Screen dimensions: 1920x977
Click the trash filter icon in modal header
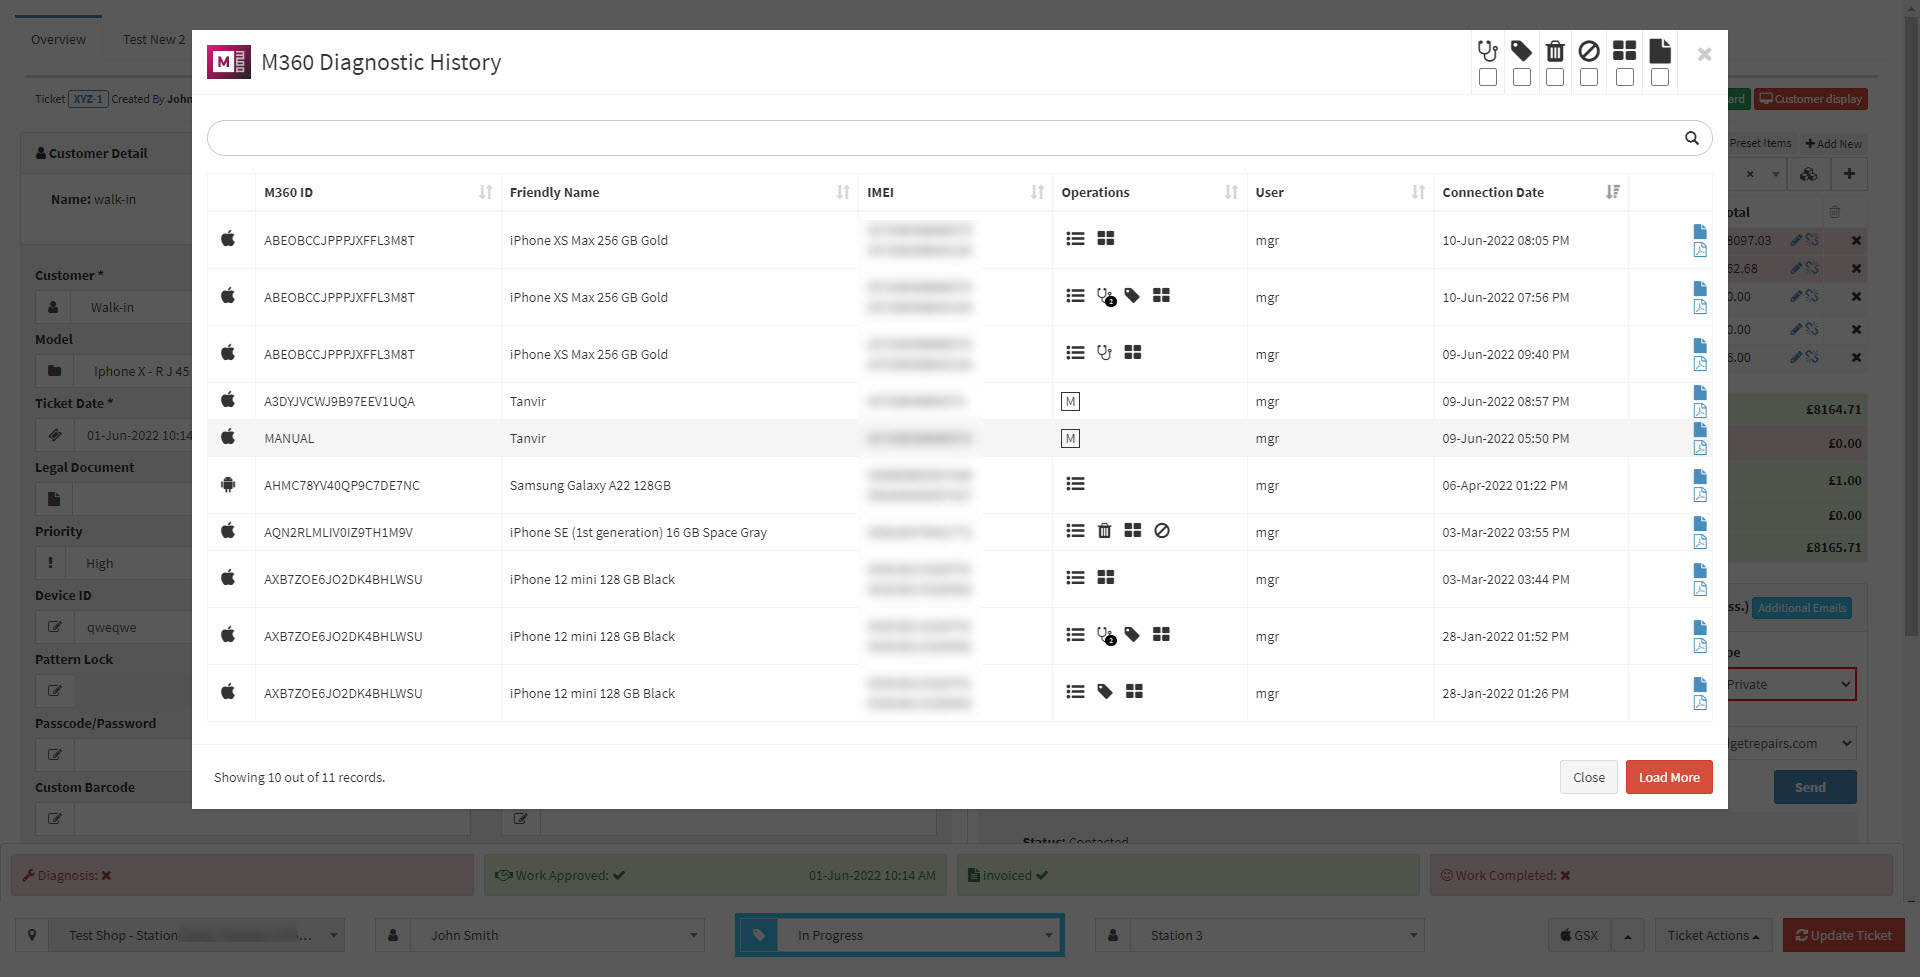click(x=1555, y=51)
